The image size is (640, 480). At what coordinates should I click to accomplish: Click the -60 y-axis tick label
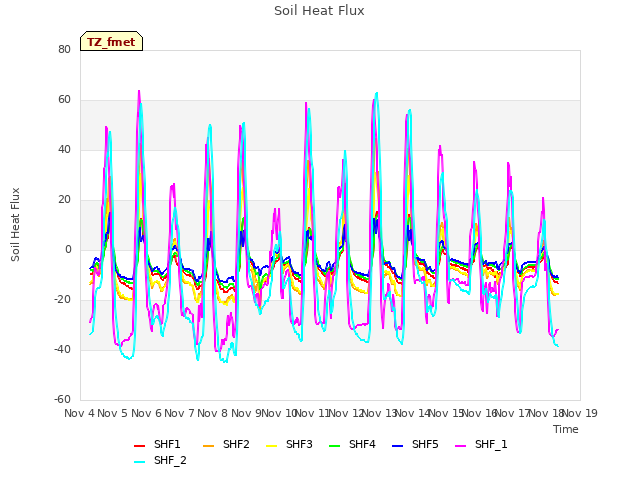[x=62, y=400]
